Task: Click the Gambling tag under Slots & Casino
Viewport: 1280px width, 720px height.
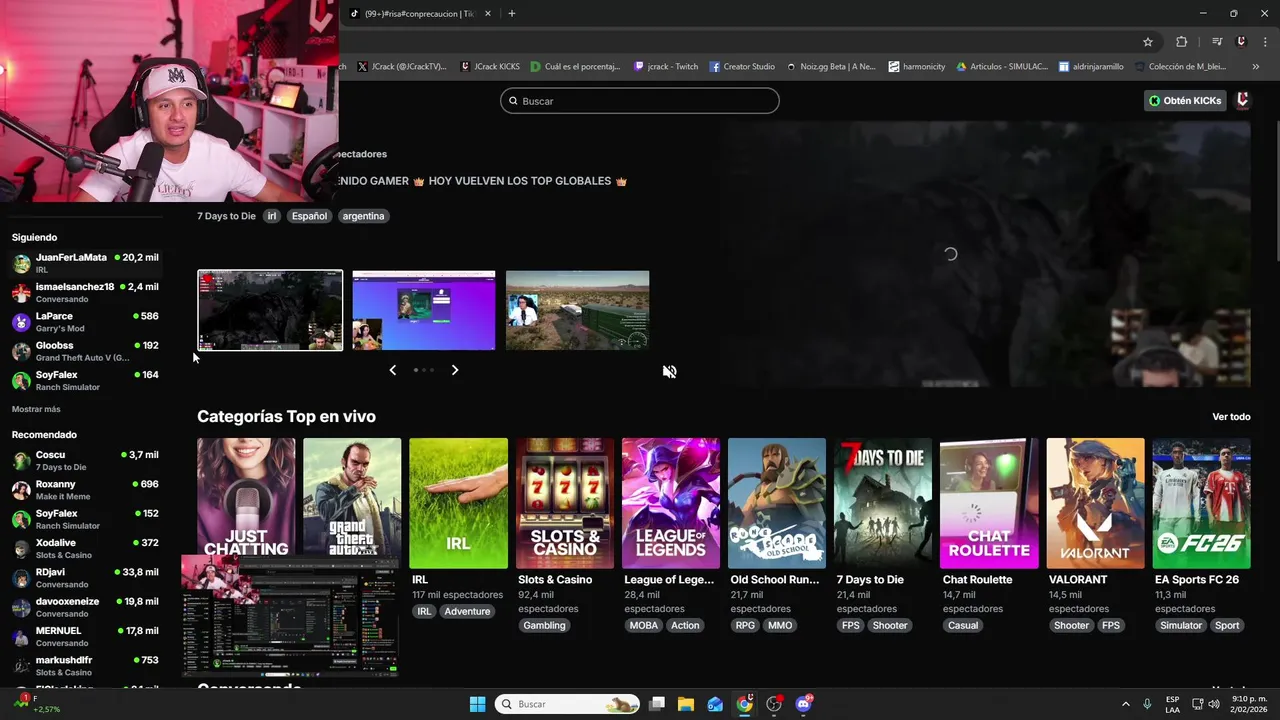Action: click(545, 626)
